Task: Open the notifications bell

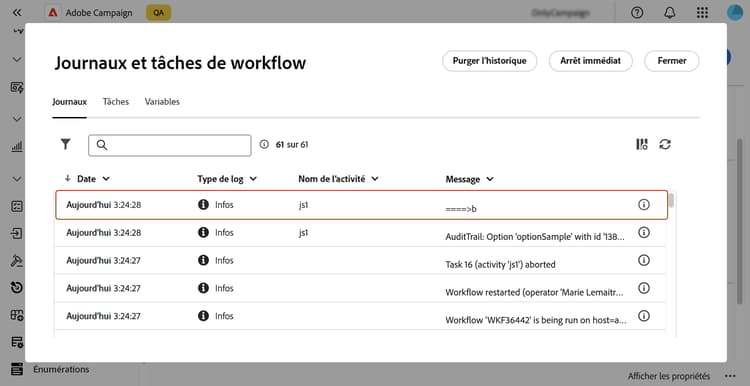Action: (x=670, y=13)
